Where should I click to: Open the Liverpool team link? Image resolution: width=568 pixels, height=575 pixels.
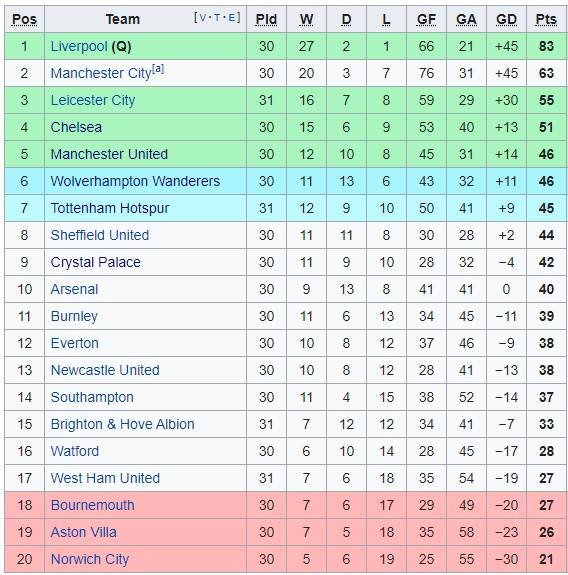[x=79, y=47]
